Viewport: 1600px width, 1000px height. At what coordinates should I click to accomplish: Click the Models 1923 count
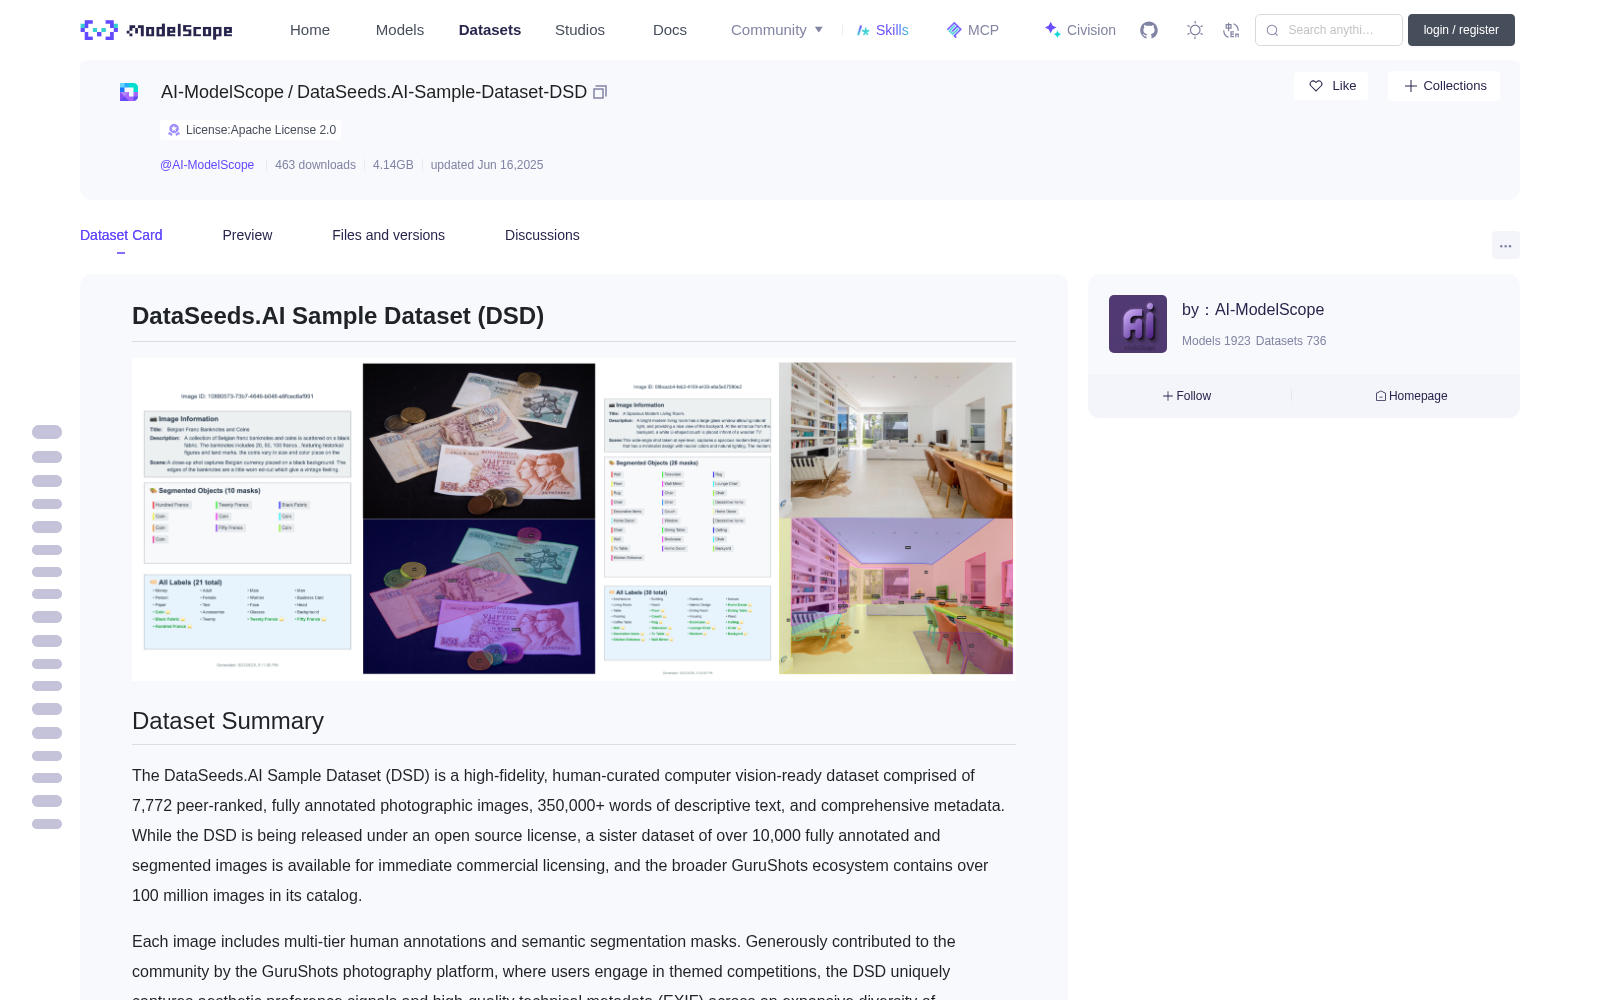pyautogui.click(x=1216, y=341)
